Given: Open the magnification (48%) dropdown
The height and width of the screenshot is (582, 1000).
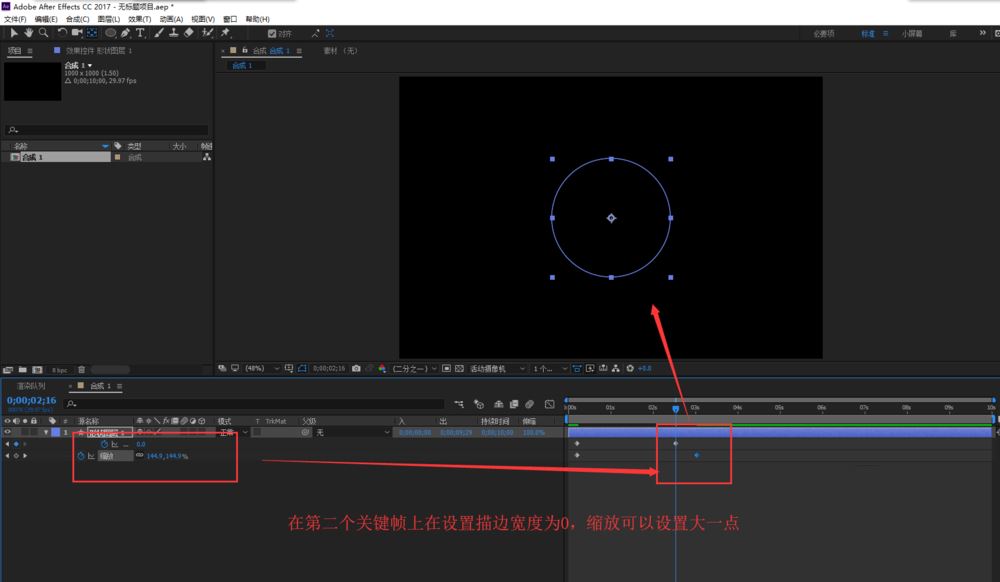Looking at the screenshot, I should pos(262,368).
